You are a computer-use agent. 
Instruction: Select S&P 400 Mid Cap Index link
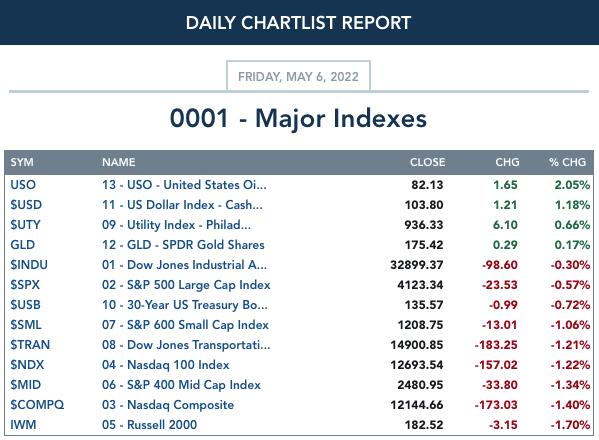pyautogui.click(x=181, y=385)
